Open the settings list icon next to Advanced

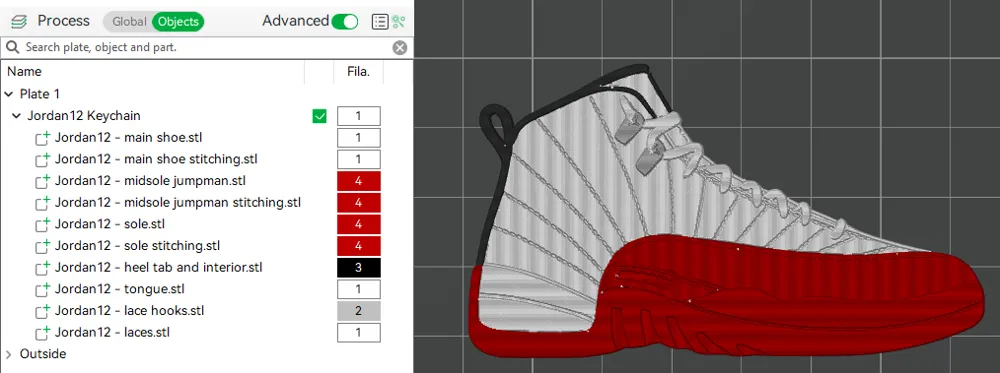[380, 22]
